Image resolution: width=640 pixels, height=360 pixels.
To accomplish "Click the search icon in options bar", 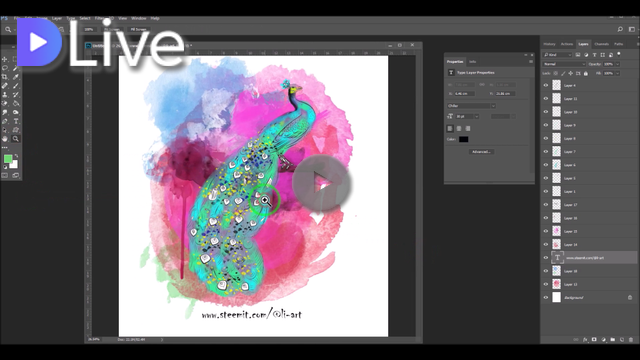I will (620, 29).
